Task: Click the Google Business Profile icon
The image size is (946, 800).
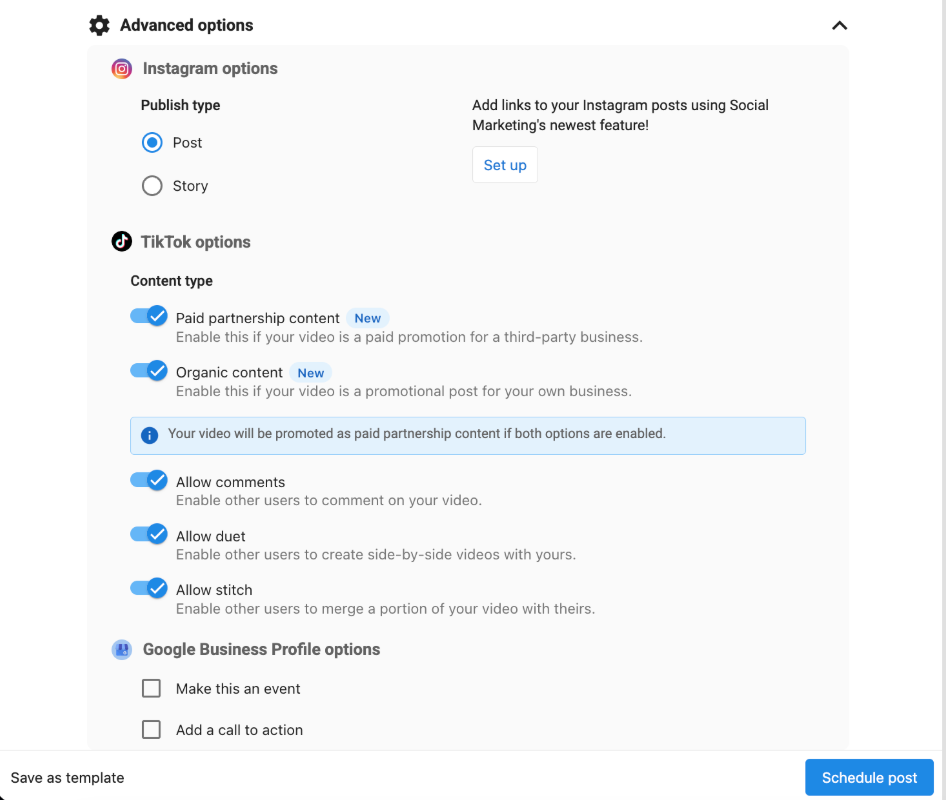Action: pos(122,650)
